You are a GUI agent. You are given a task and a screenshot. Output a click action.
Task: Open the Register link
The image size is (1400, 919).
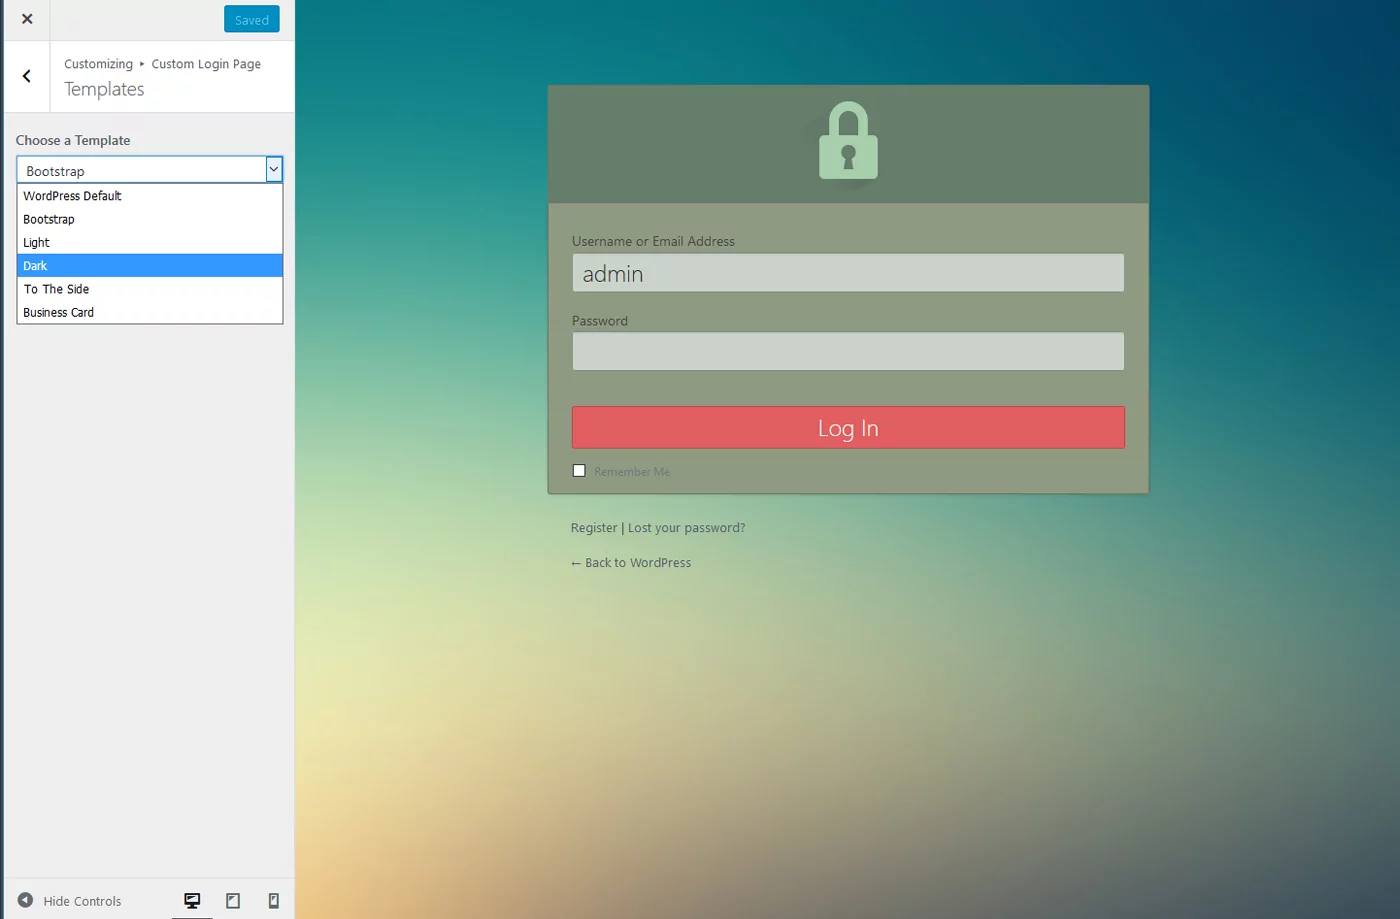[594, 528]
